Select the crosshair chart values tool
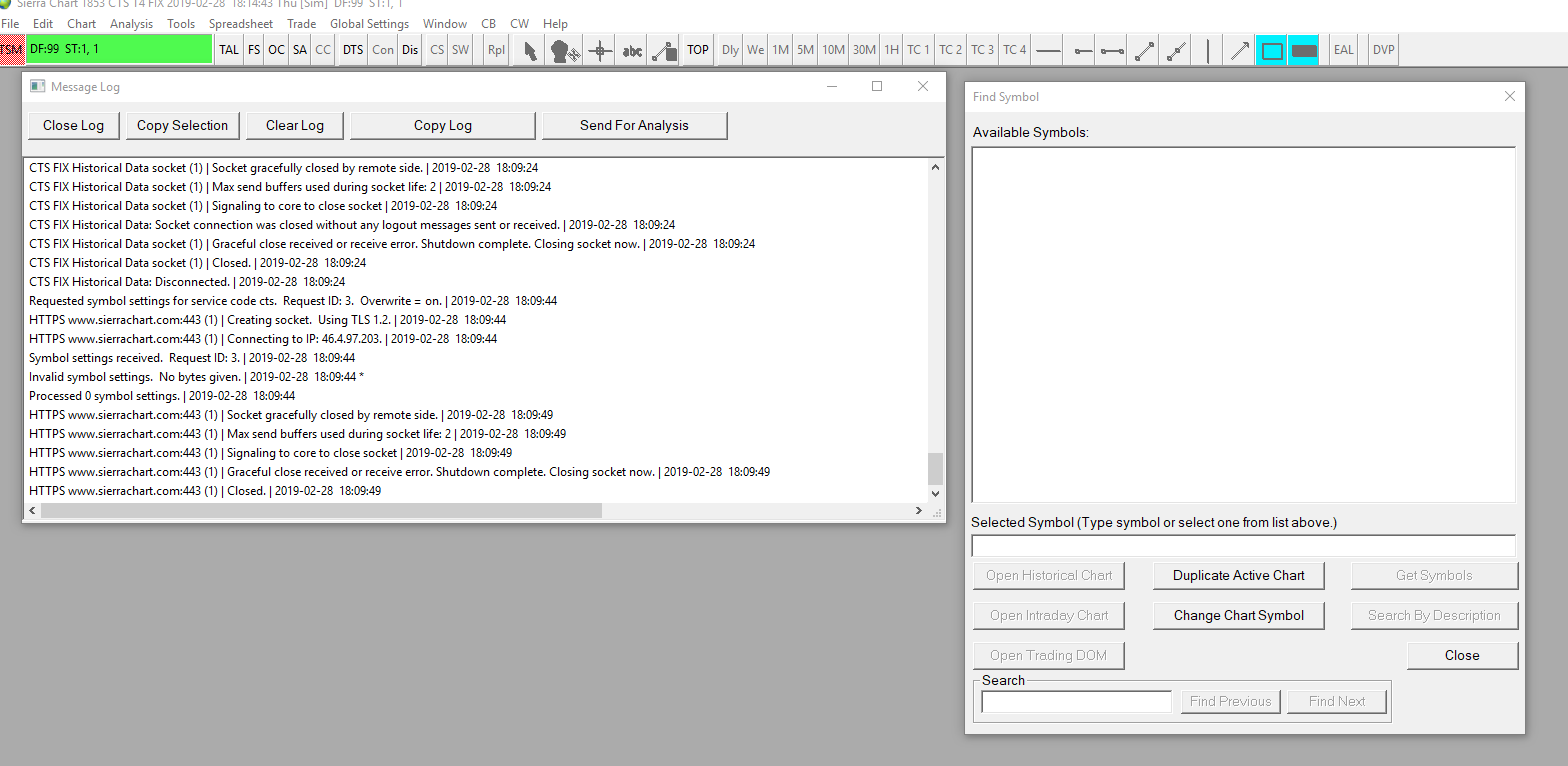 pos(599,50)
